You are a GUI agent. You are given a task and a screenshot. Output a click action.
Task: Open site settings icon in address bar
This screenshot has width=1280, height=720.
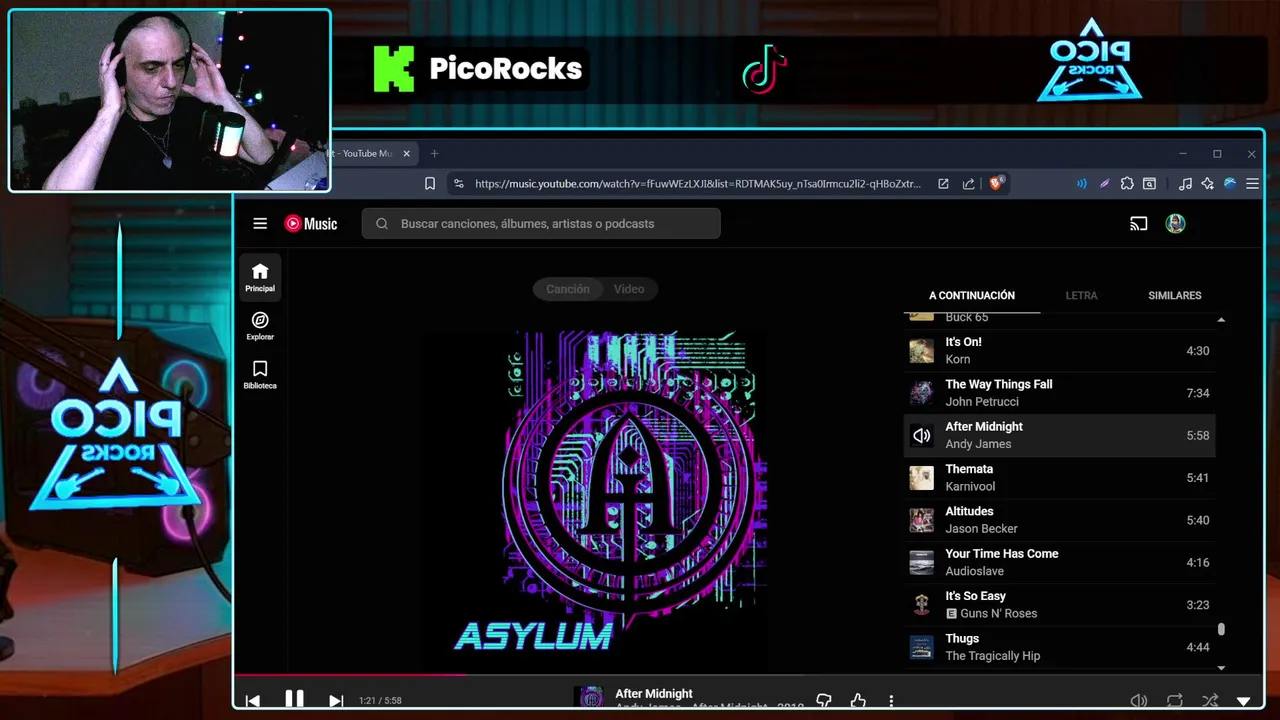(x=458, y=184)
